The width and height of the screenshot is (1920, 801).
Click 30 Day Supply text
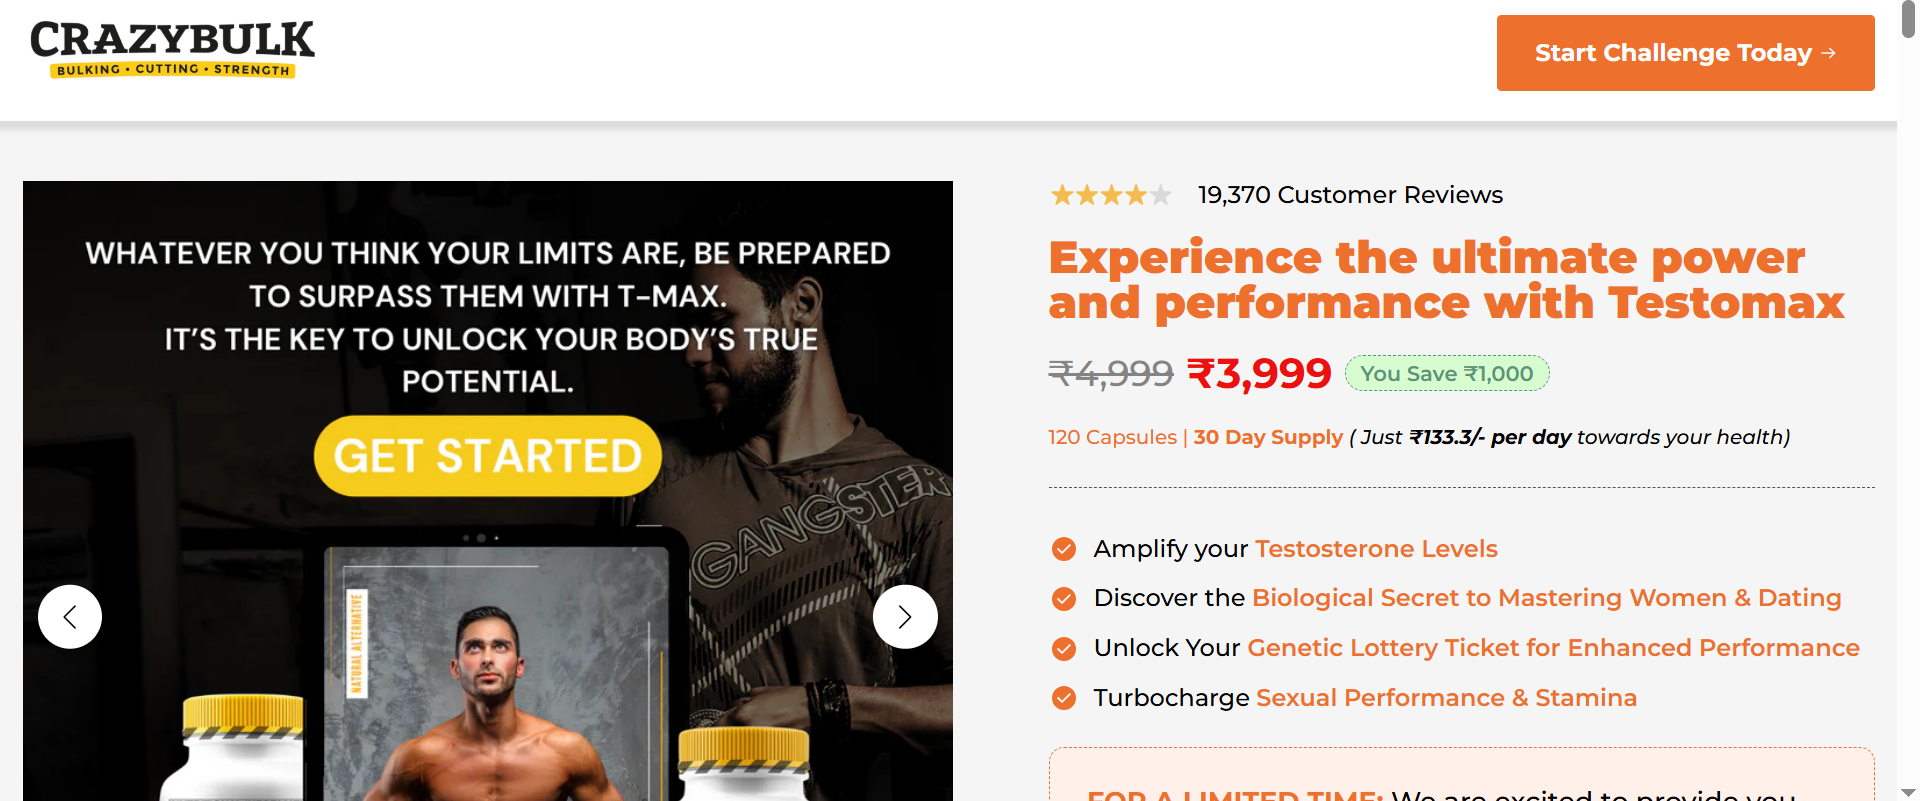tap(1268, 437)
